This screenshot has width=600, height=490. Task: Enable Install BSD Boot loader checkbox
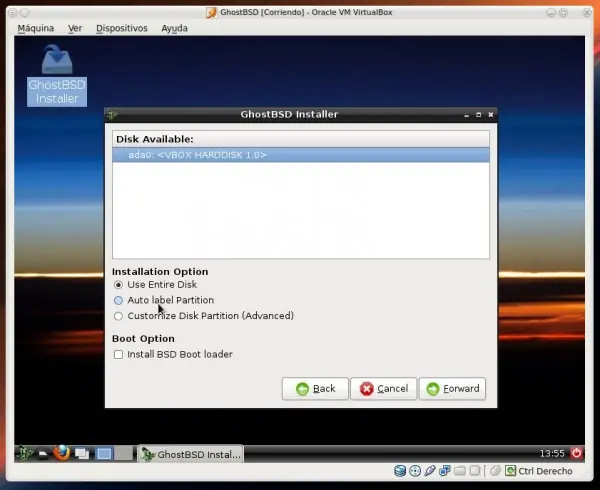[x=118, y=355]
